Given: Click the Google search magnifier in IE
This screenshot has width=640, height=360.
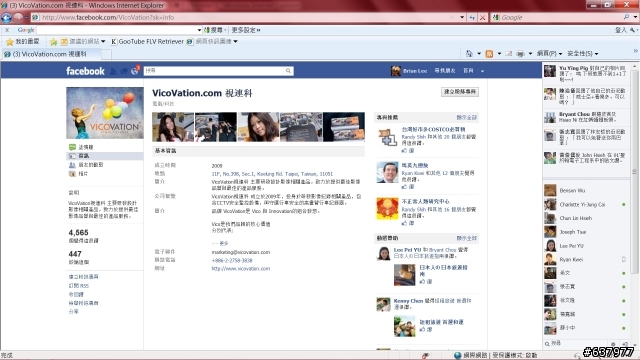Looking at the screenshot, I should point(626,17).
